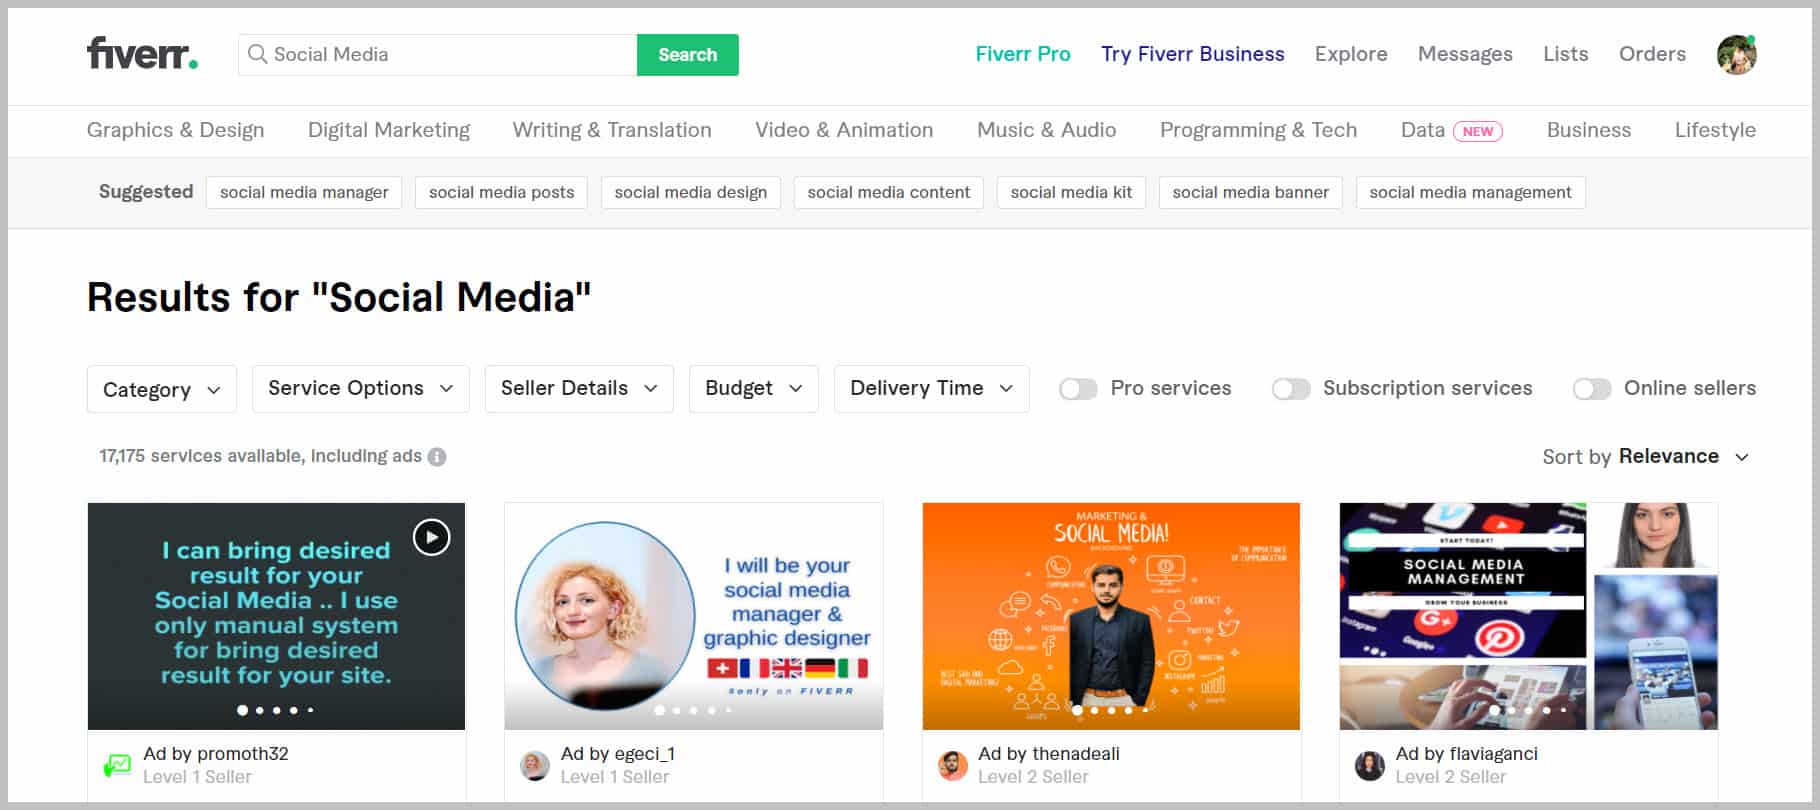View Orders page
This screenshot has width=1820, height=810.
[1652, 54]
